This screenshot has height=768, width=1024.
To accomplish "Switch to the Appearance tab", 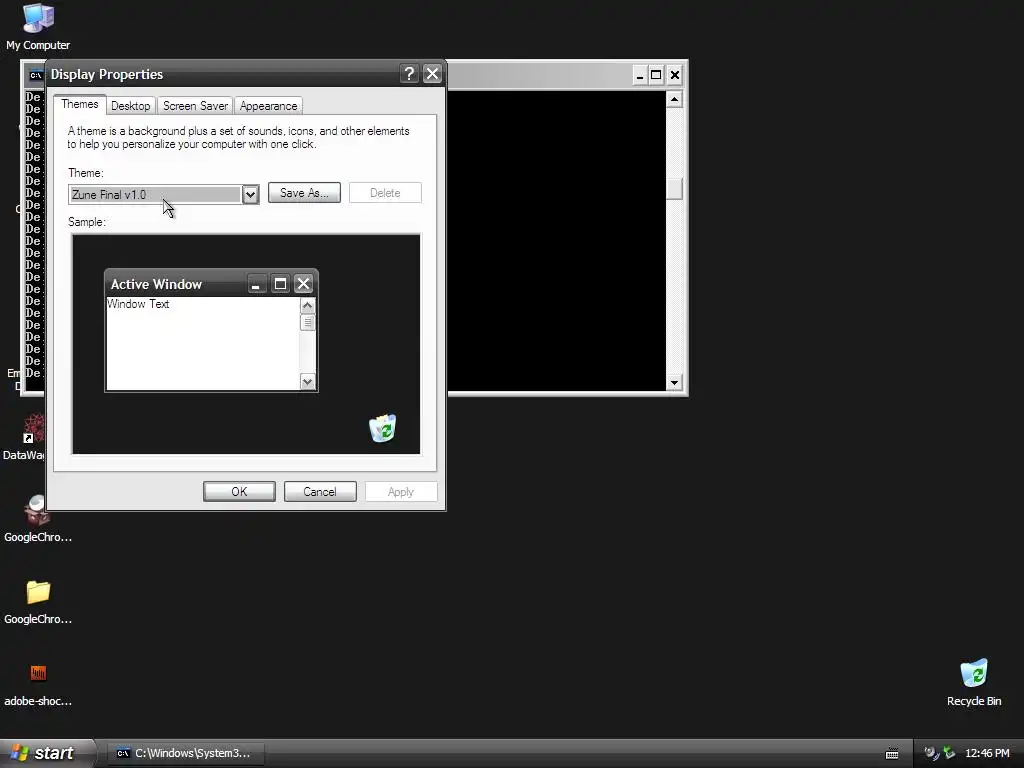I will tap(268, 106).
